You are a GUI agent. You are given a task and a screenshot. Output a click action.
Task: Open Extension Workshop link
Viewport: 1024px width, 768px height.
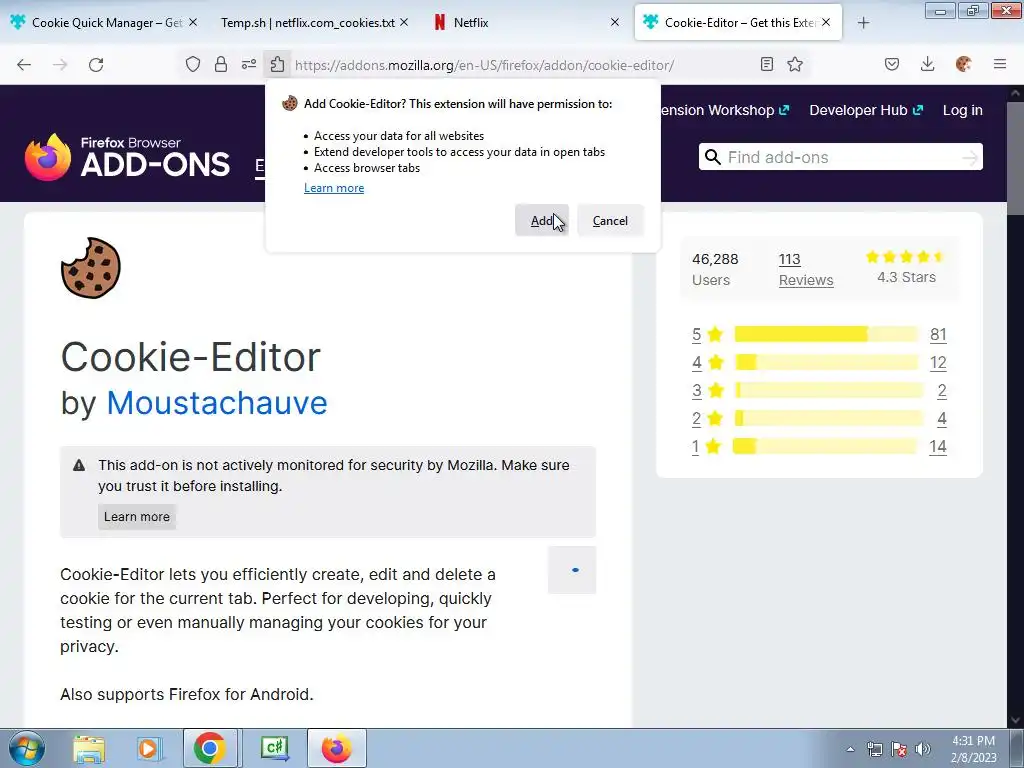tap(725, 110)
